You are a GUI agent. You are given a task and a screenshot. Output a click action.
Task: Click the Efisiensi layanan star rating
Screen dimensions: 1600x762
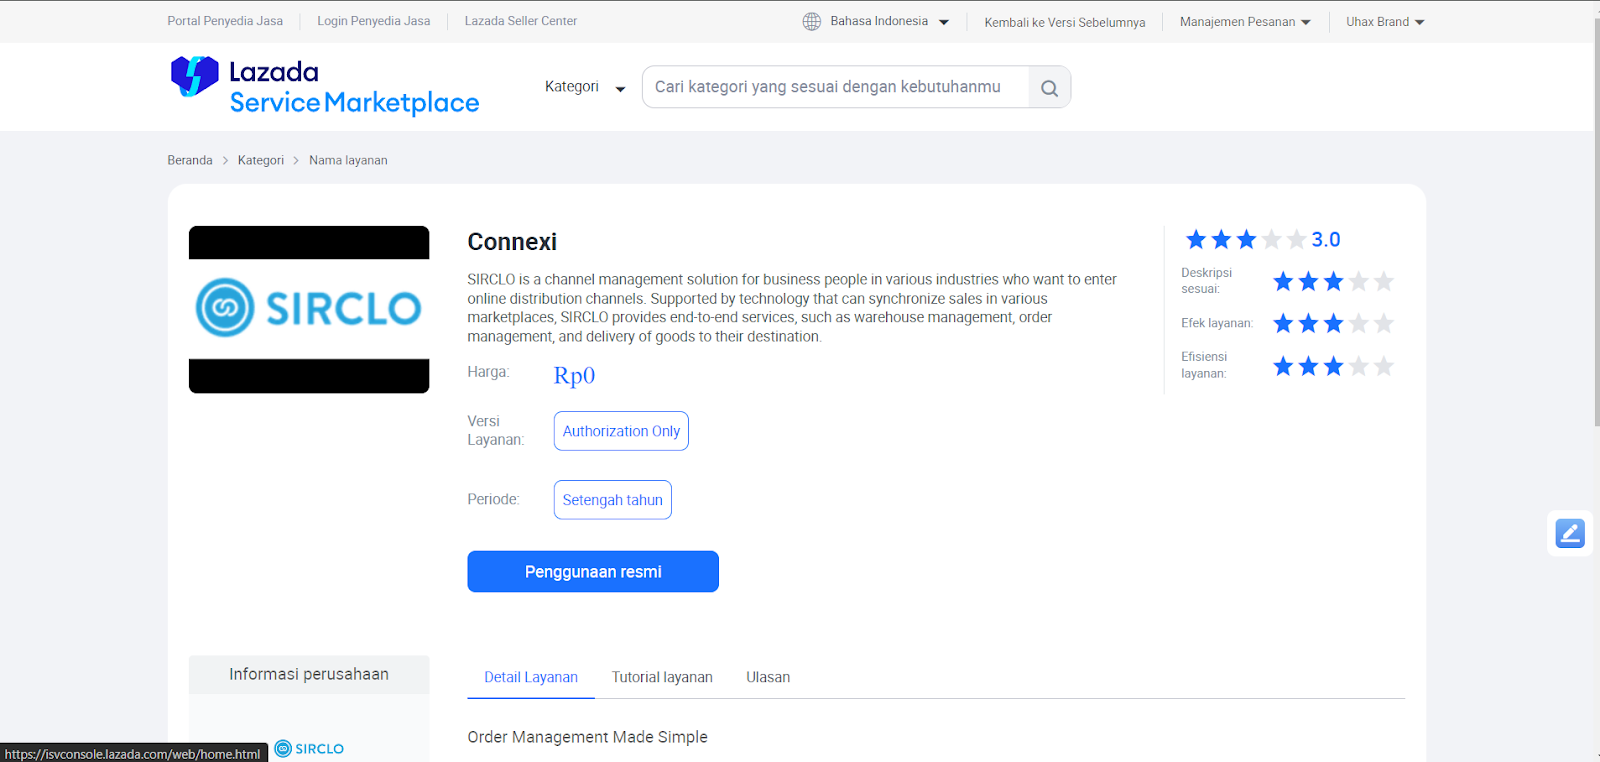click(1333, 366)
